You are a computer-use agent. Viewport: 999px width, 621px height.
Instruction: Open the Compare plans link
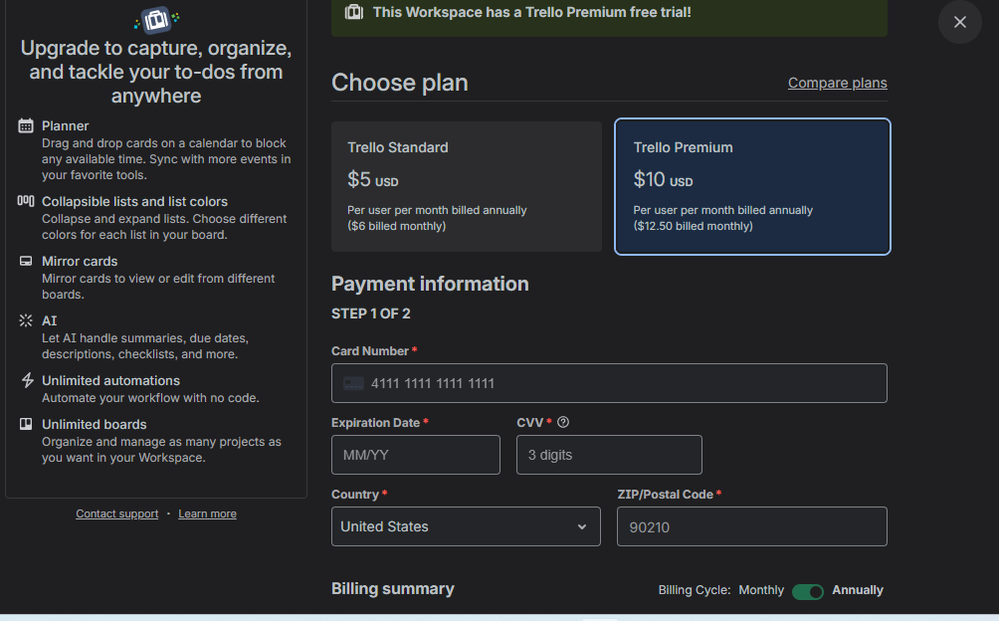click(837, 83)
